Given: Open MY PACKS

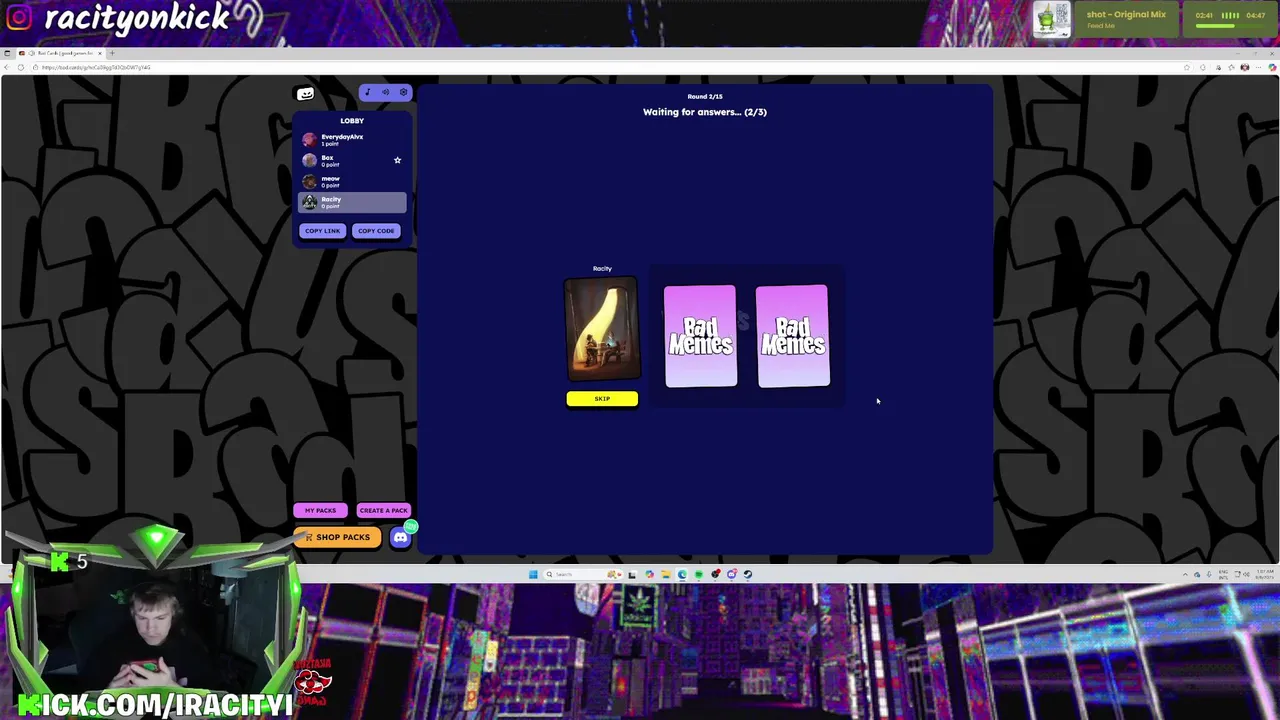Looking at the screenshot, I should point(320,510).
